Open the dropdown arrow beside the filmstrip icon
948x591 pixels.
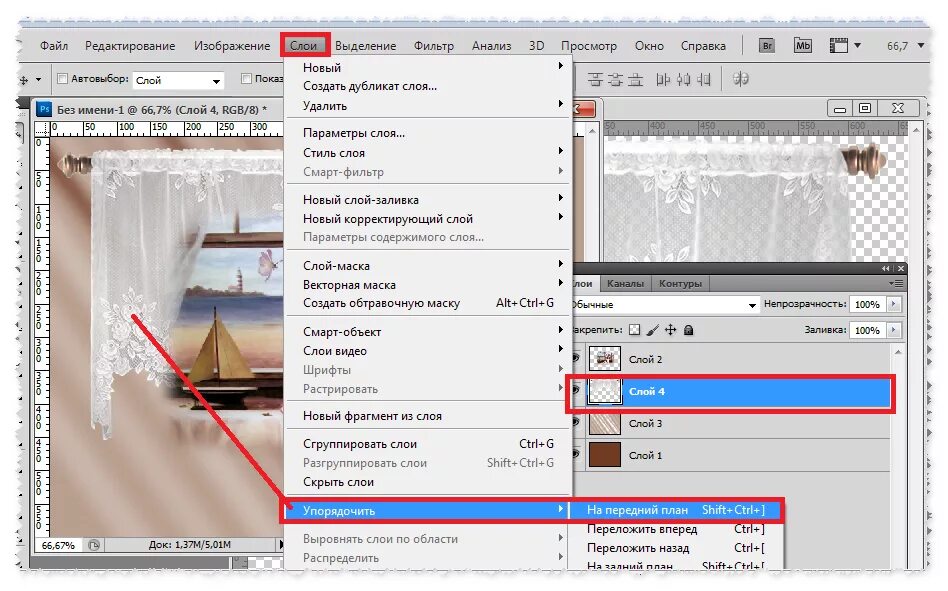pos(857,46)
